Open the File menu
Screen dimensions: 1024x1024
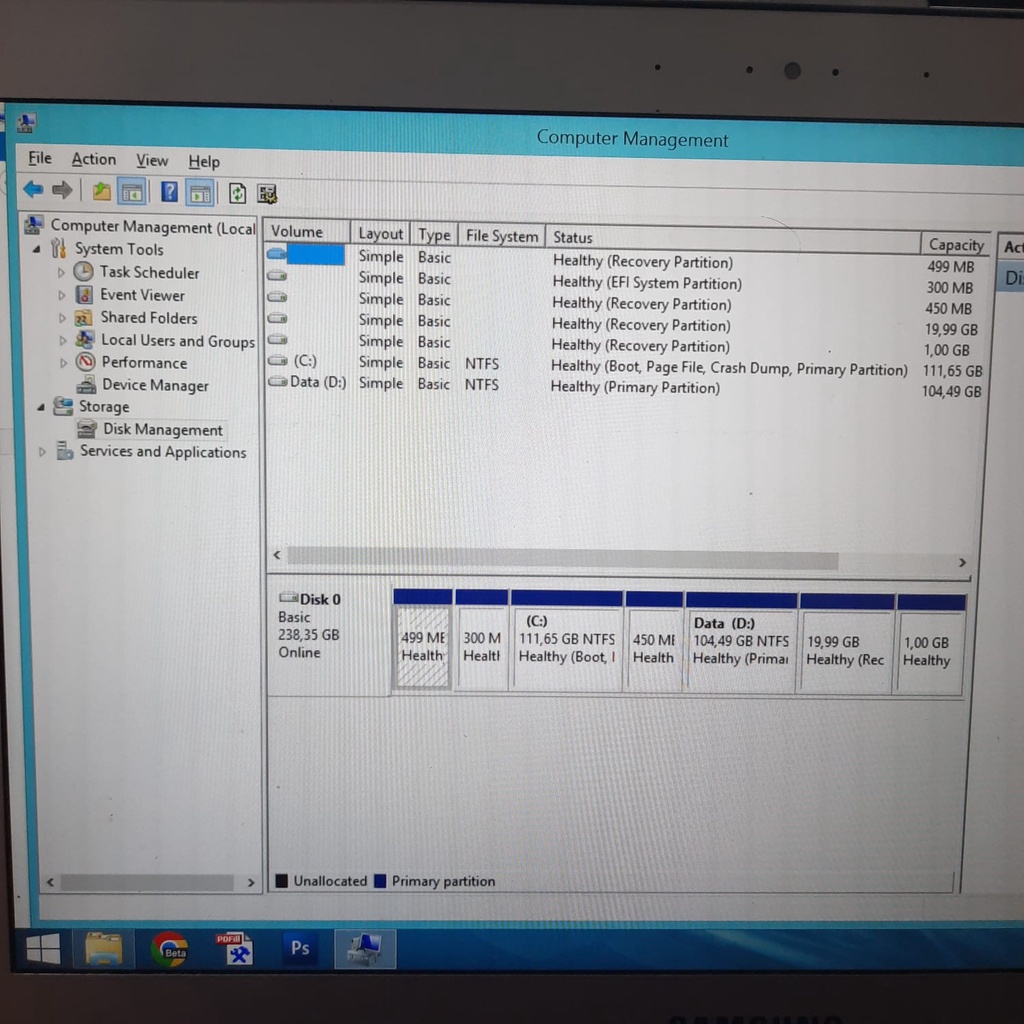(x=40, y=158)
